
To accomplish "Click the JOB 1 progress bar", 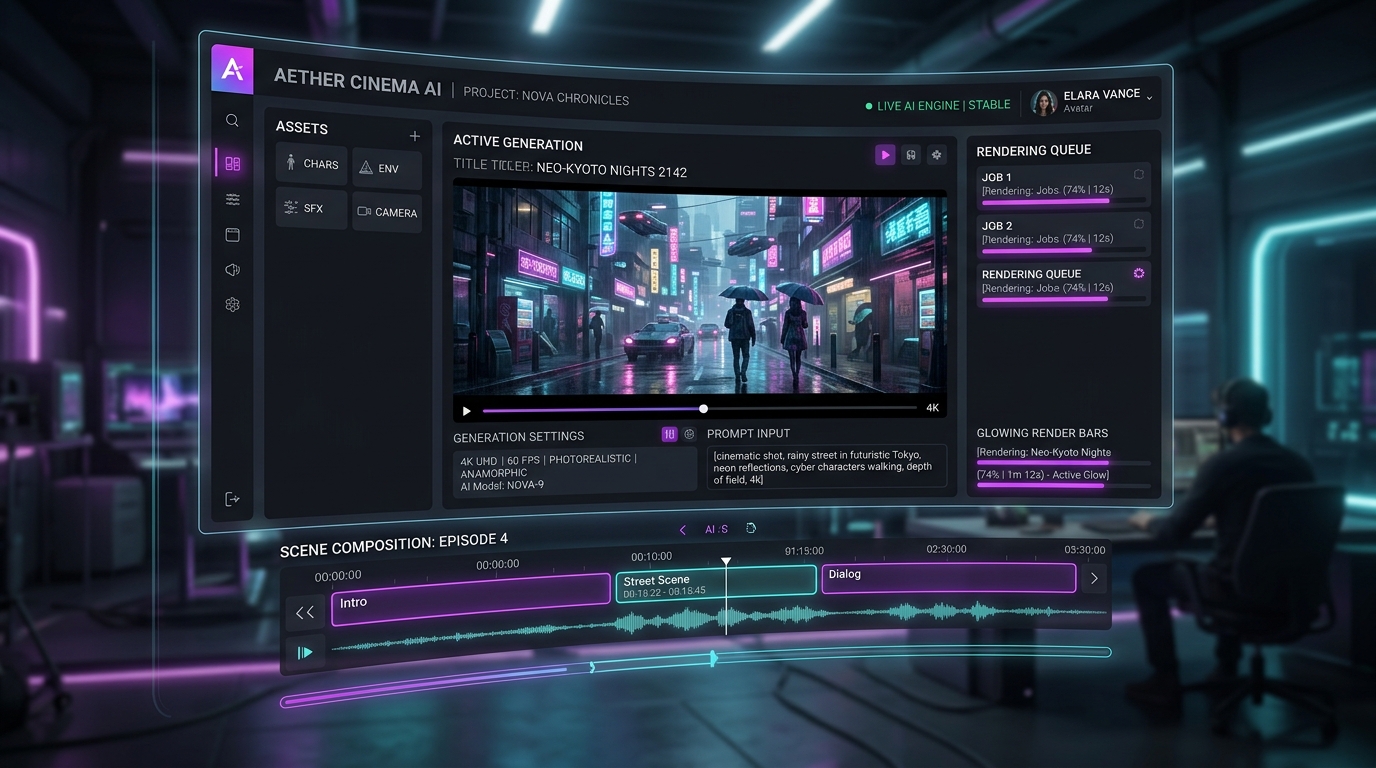I will [1063, 201].
